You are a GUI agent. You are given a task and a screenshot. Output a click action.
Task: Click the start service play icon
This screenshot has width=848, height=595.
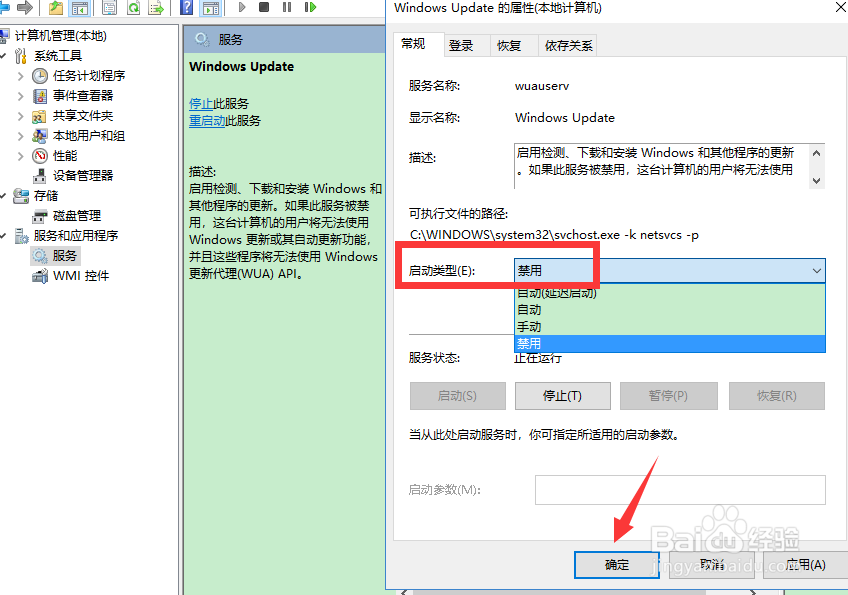(x=242, y=7)
